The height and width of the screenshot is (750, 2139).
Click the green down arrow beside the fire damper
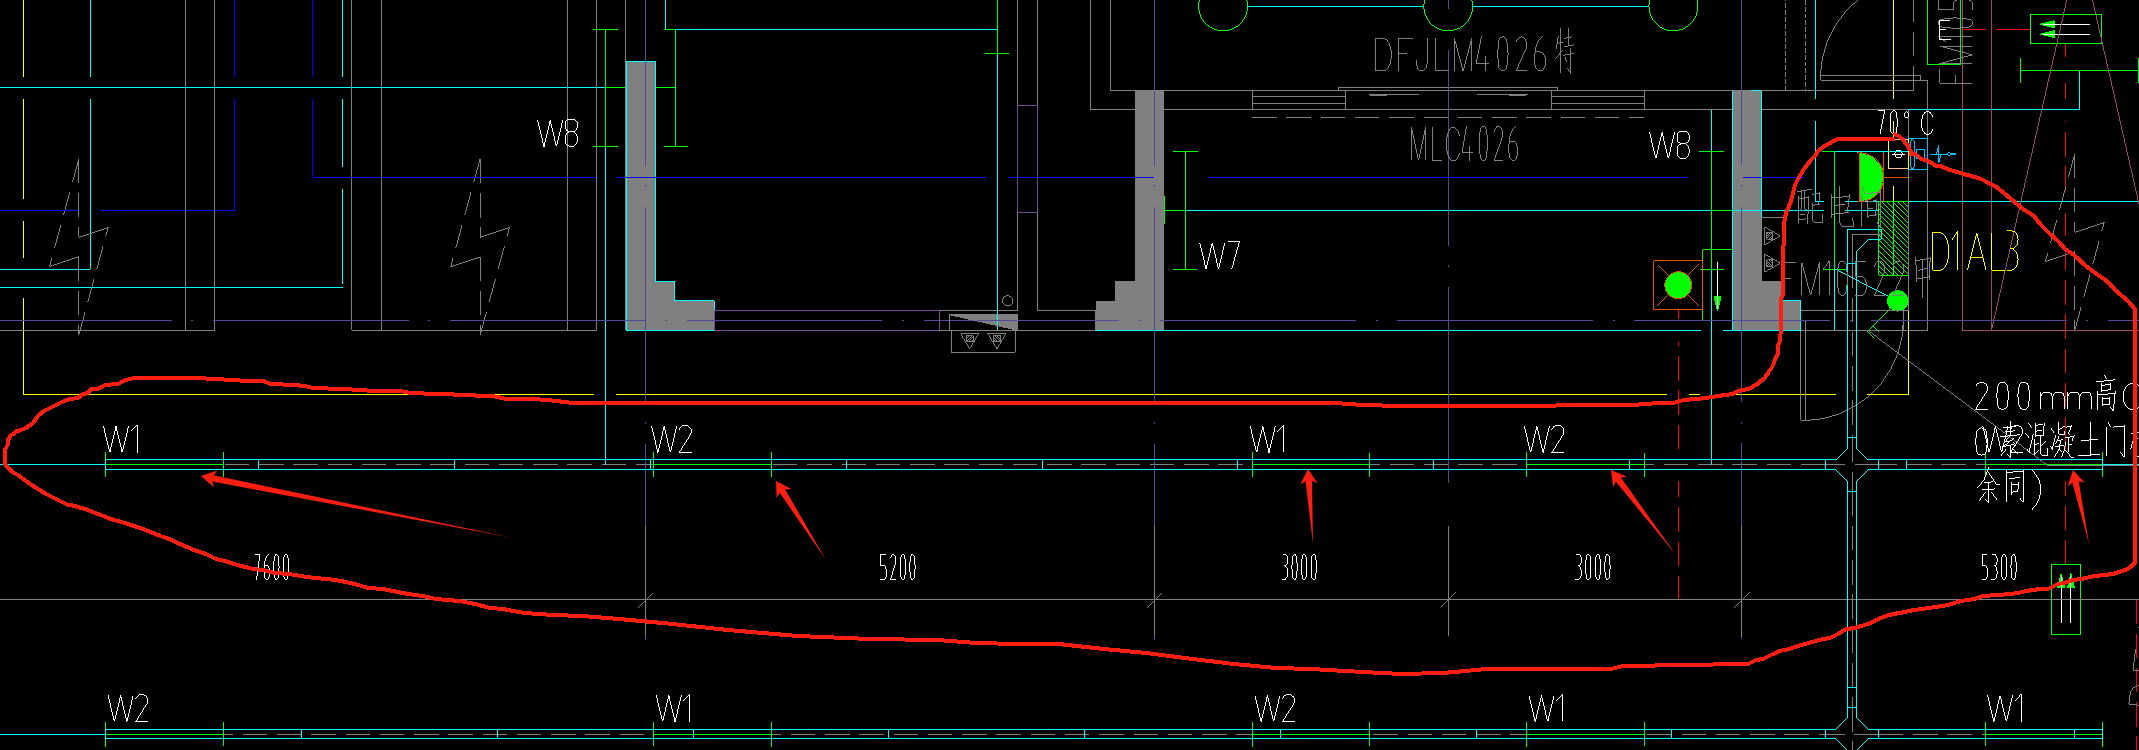coord(1718,287)
